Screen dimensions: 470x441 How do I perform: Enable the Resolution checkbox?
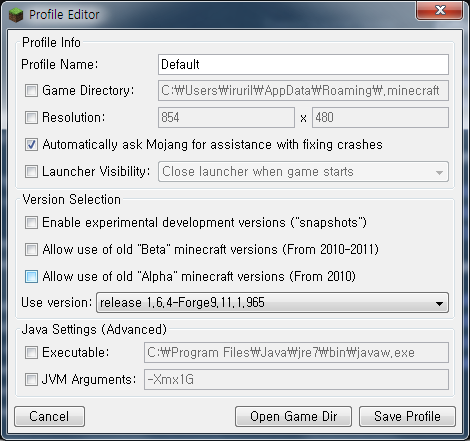(31, 117)
